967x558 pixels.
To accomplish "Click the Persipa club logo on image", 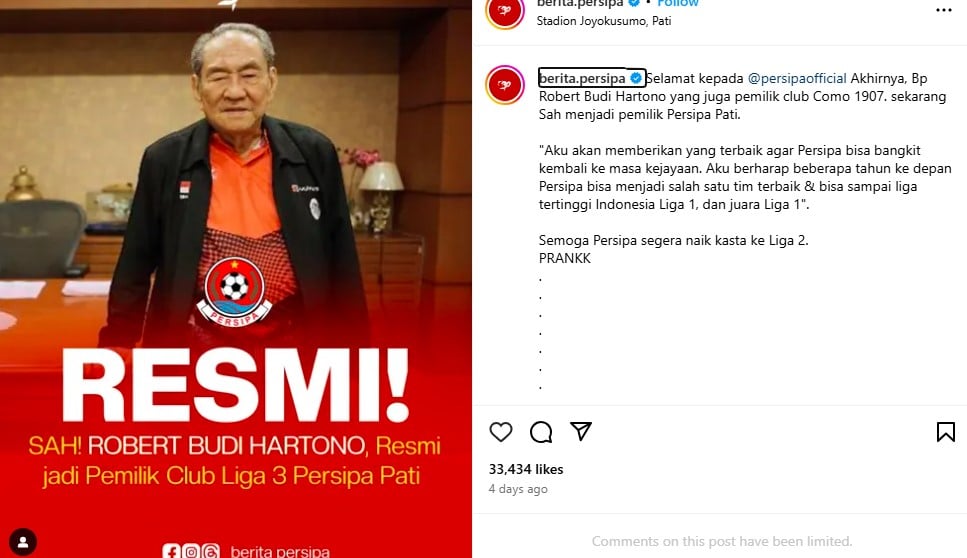I will tap(234, 292).
